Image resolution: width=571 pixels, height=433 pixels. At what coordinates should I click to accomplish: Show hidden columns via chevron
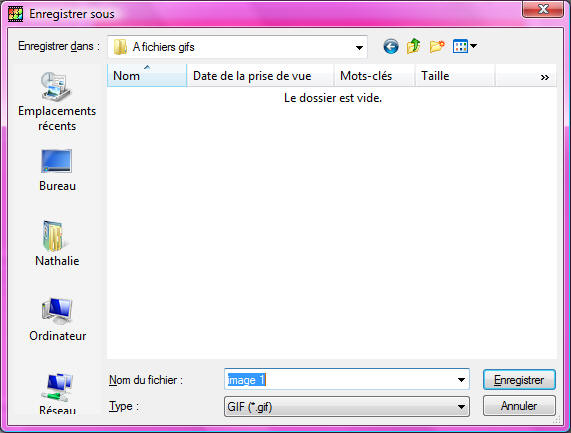(544, 77)
